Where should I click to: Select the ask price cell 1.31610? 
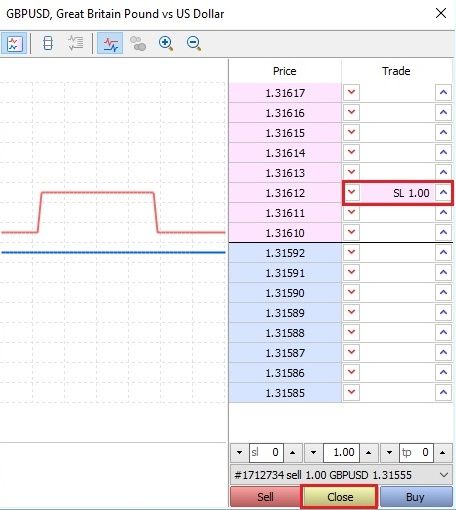pyautogui.click(x=285, y=233)
